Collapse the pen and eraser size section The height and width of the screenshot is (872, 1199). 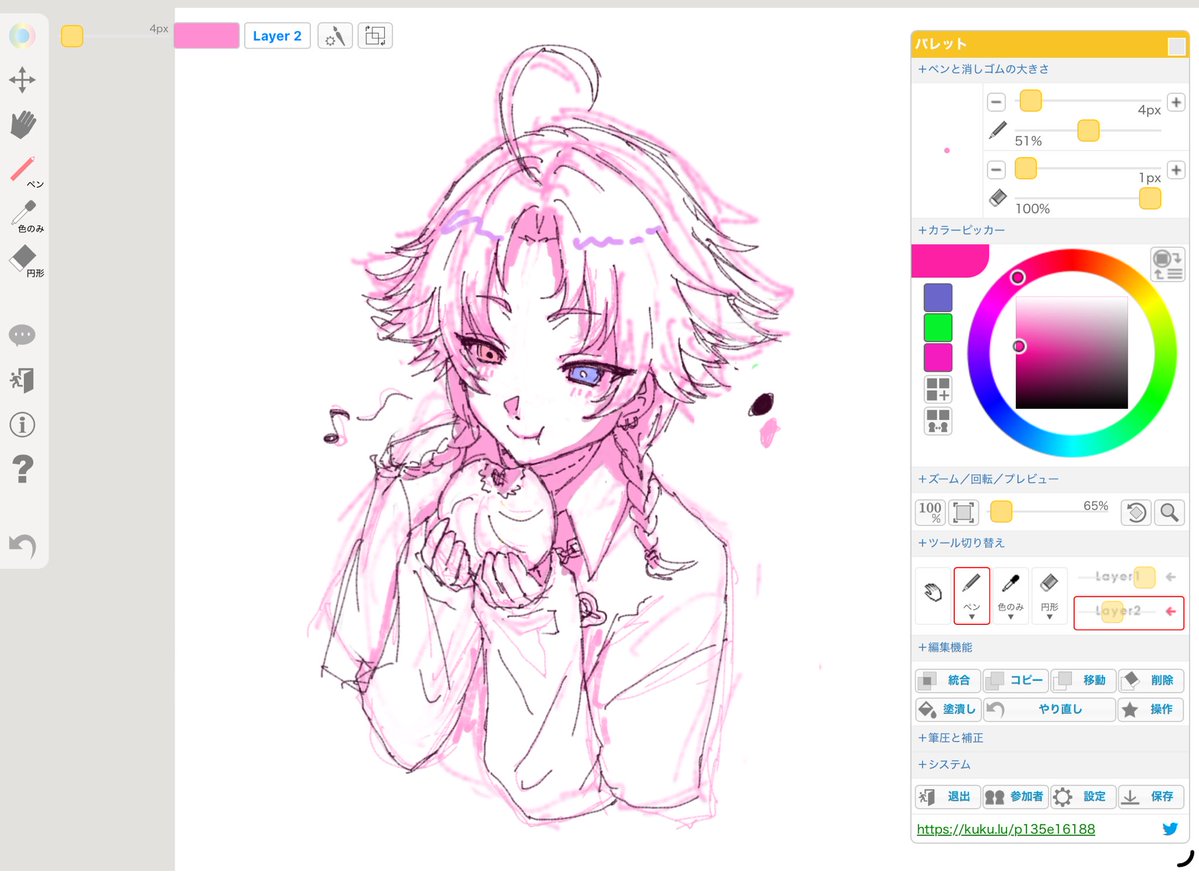coord(983,69)
